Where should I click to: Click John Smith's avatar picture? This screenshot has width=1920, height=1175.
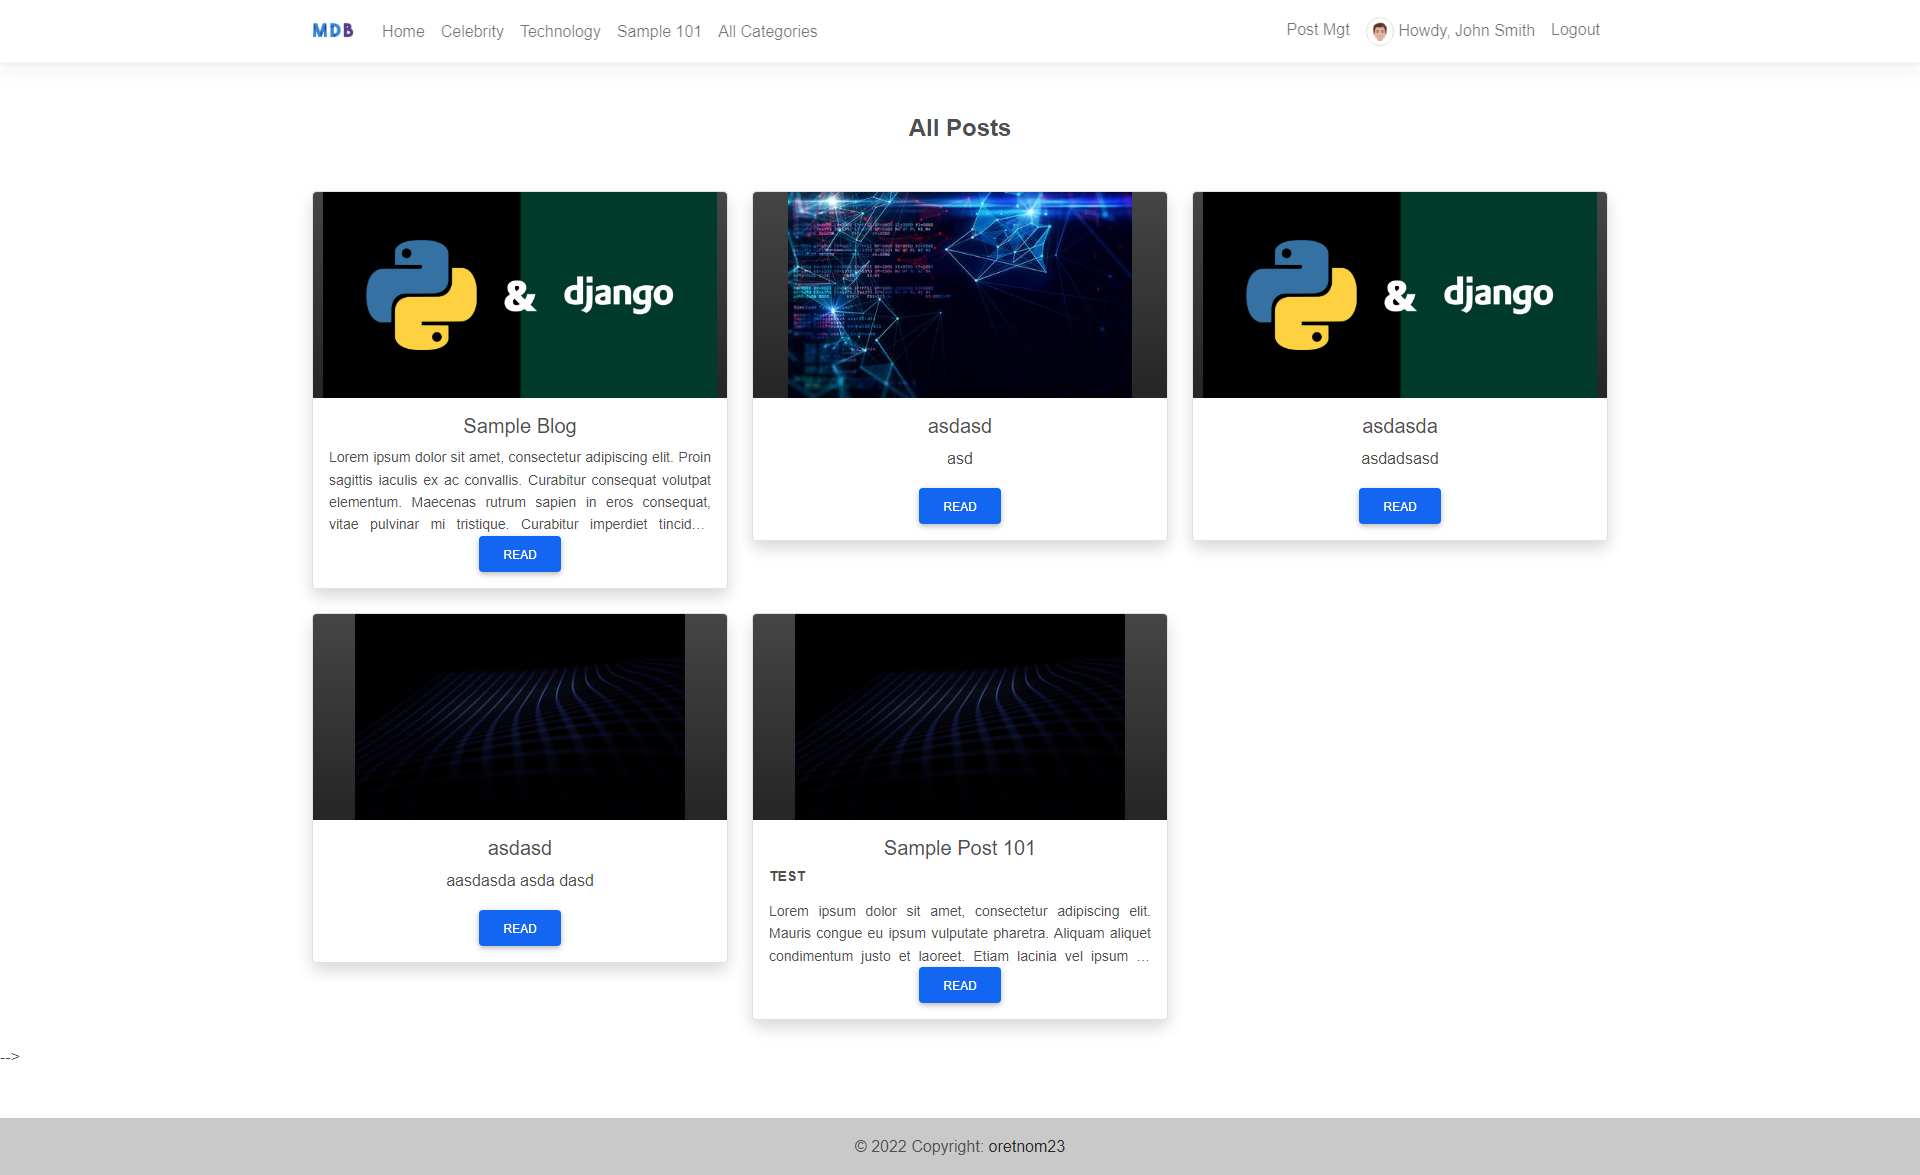tap(1379, 31)
